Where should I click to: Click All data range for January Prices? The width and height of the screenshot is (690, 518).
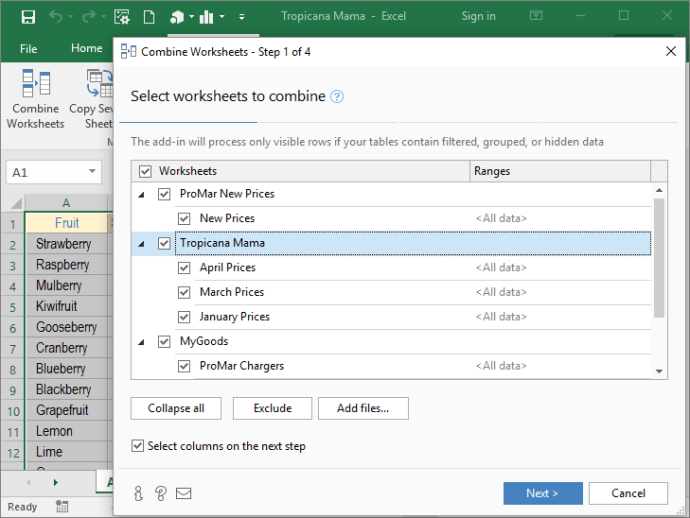501,317
